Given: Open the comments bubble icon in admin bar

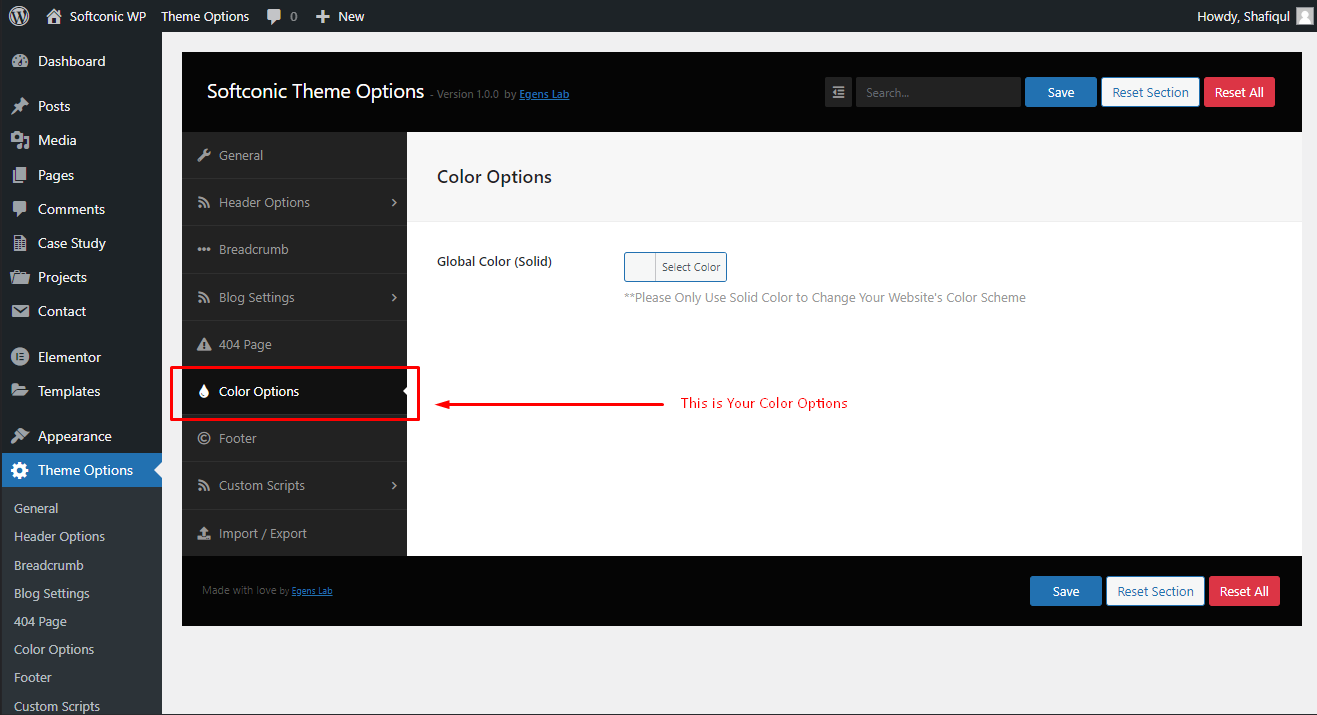Looking at the screenshot, I should pyautogui.click(x=274, y=17).
